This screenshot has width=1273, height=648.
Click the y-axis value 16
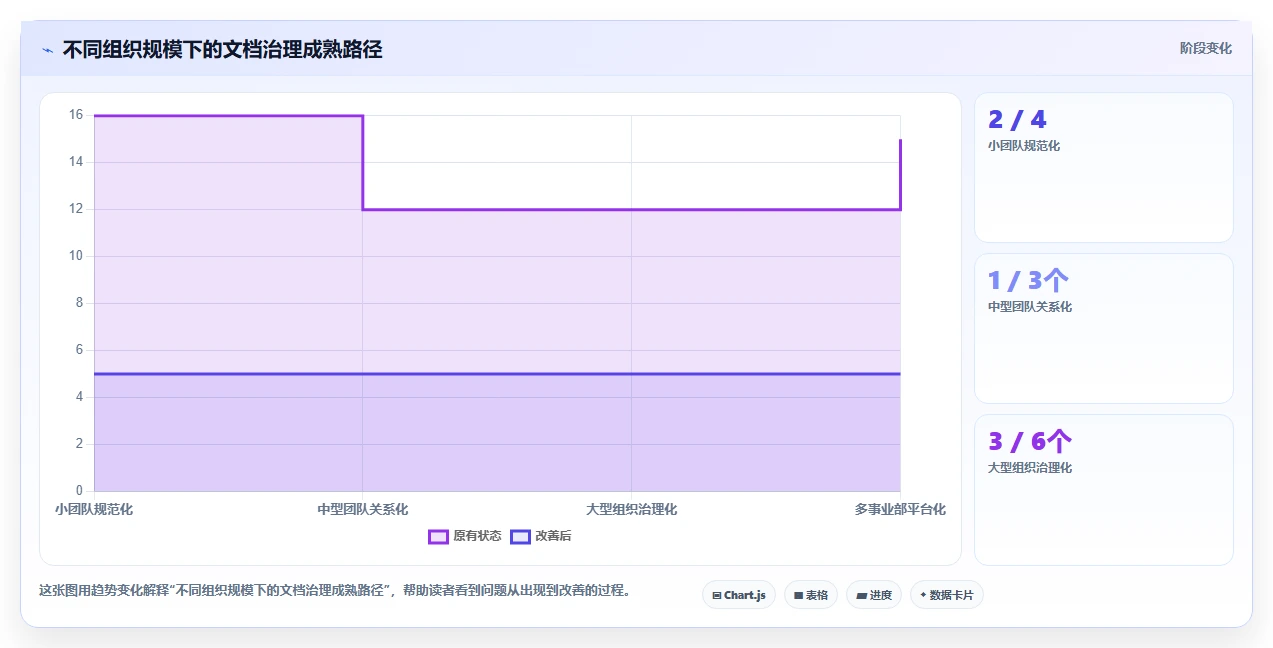click(x=75, y=115)
